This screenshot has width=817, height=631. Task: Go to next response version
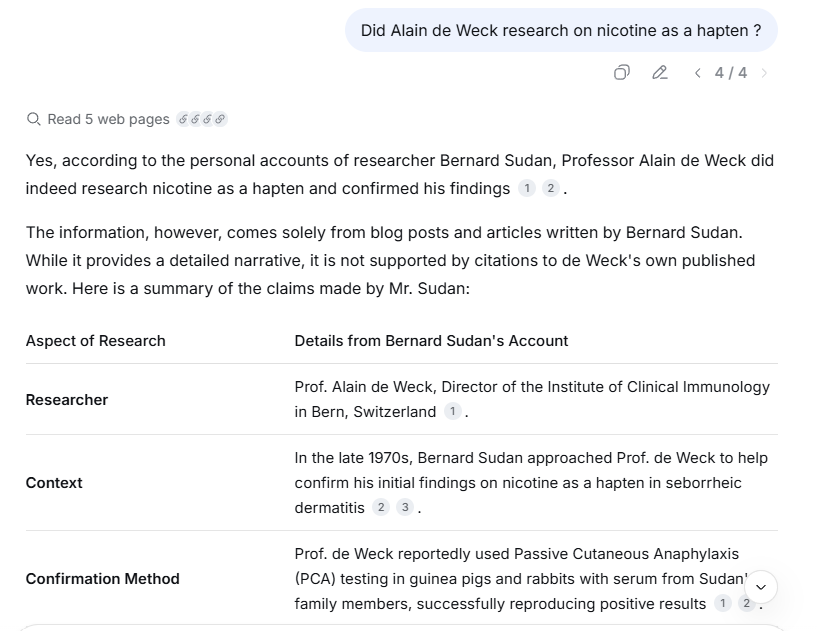pyautogui.click(x=765, y=73)
